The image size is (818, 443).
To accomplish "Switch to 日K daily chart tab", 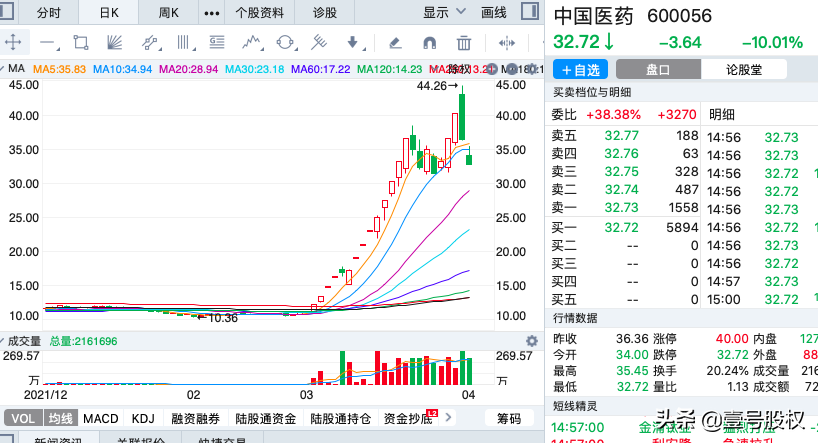I will [109, 13].
